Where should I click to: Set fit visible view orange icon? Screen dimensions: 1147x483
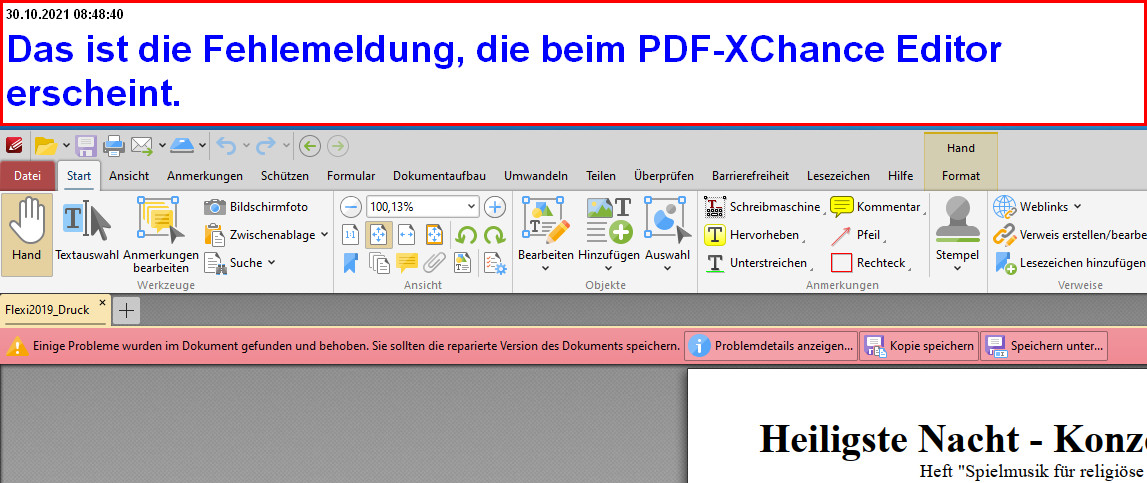435,235
